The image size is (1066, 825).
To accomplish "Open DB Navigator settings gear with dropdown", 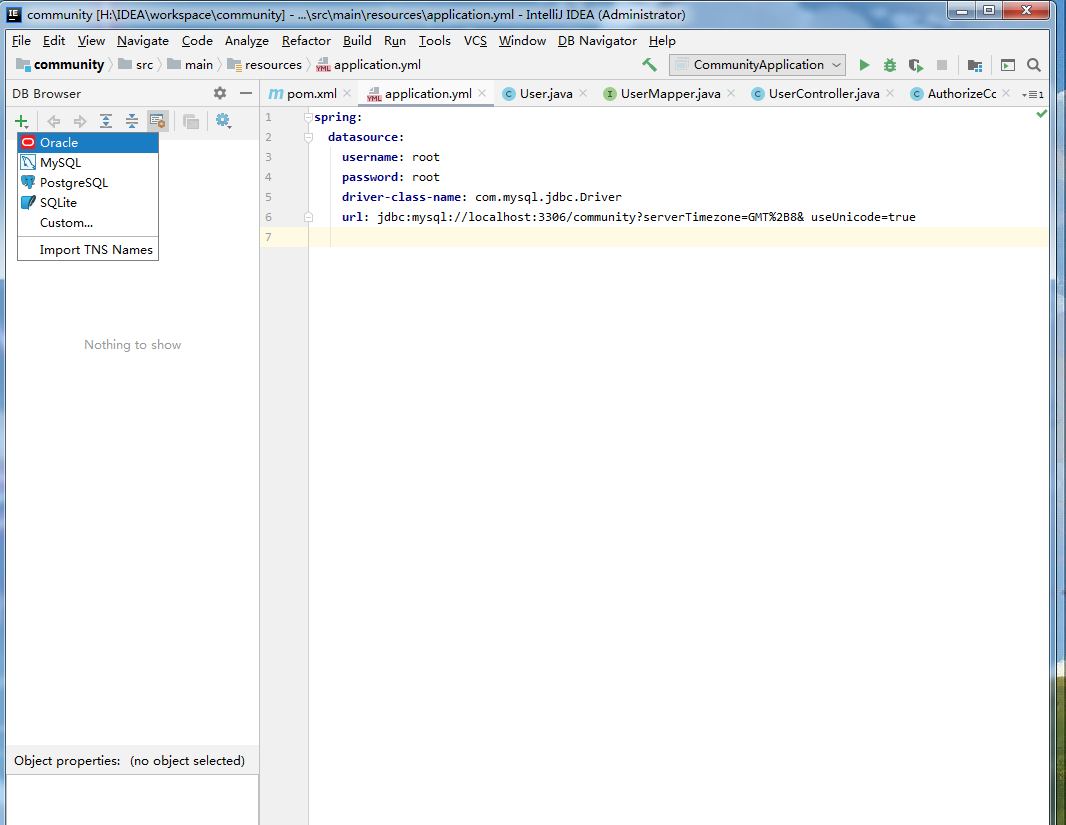I will tap(223, 121).
